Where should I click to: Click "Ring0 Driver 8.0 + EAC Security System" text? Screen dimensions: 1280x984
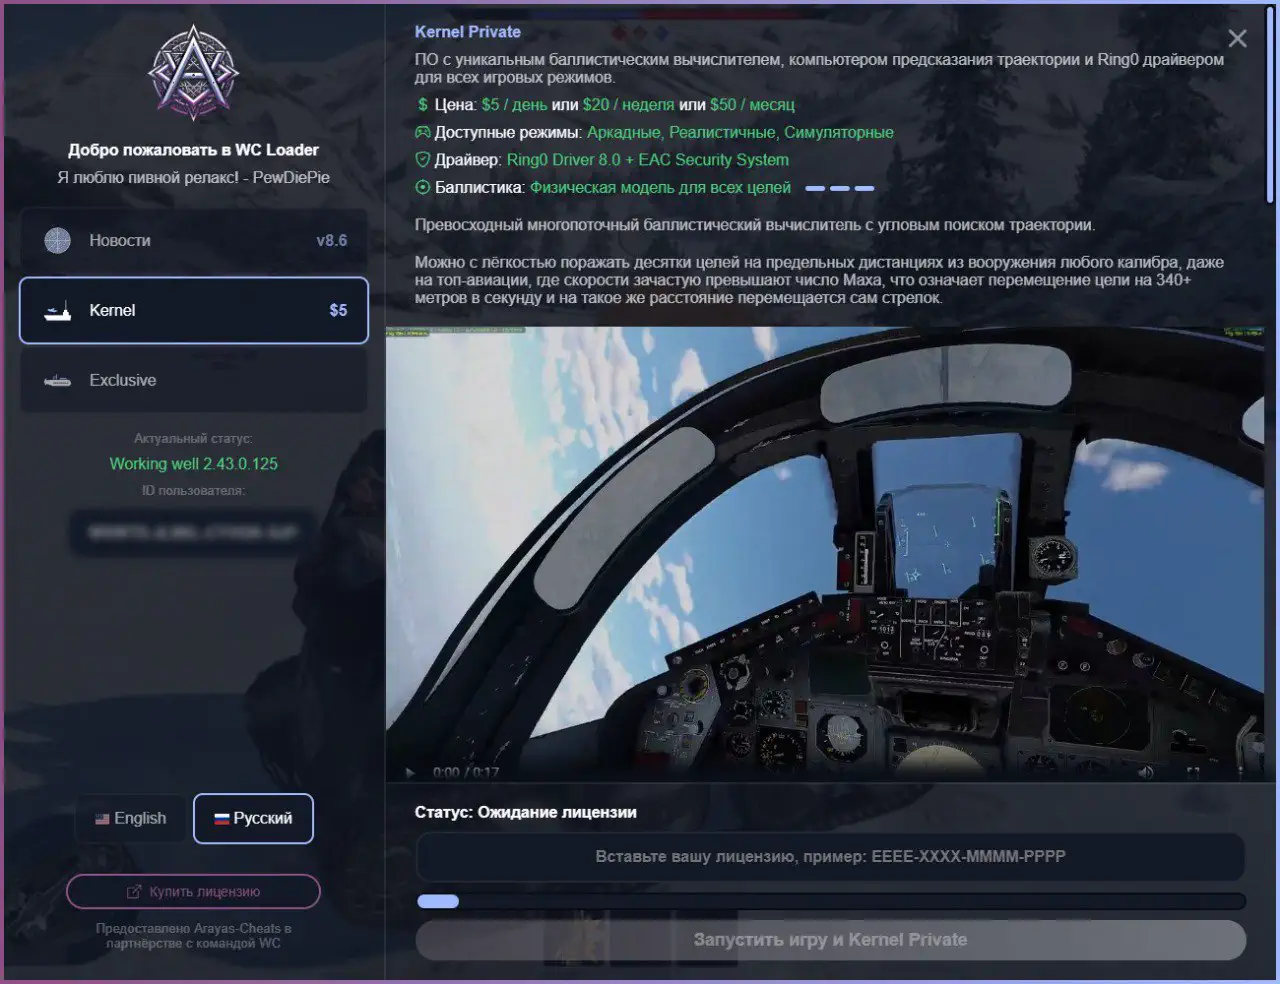point(647,160)
